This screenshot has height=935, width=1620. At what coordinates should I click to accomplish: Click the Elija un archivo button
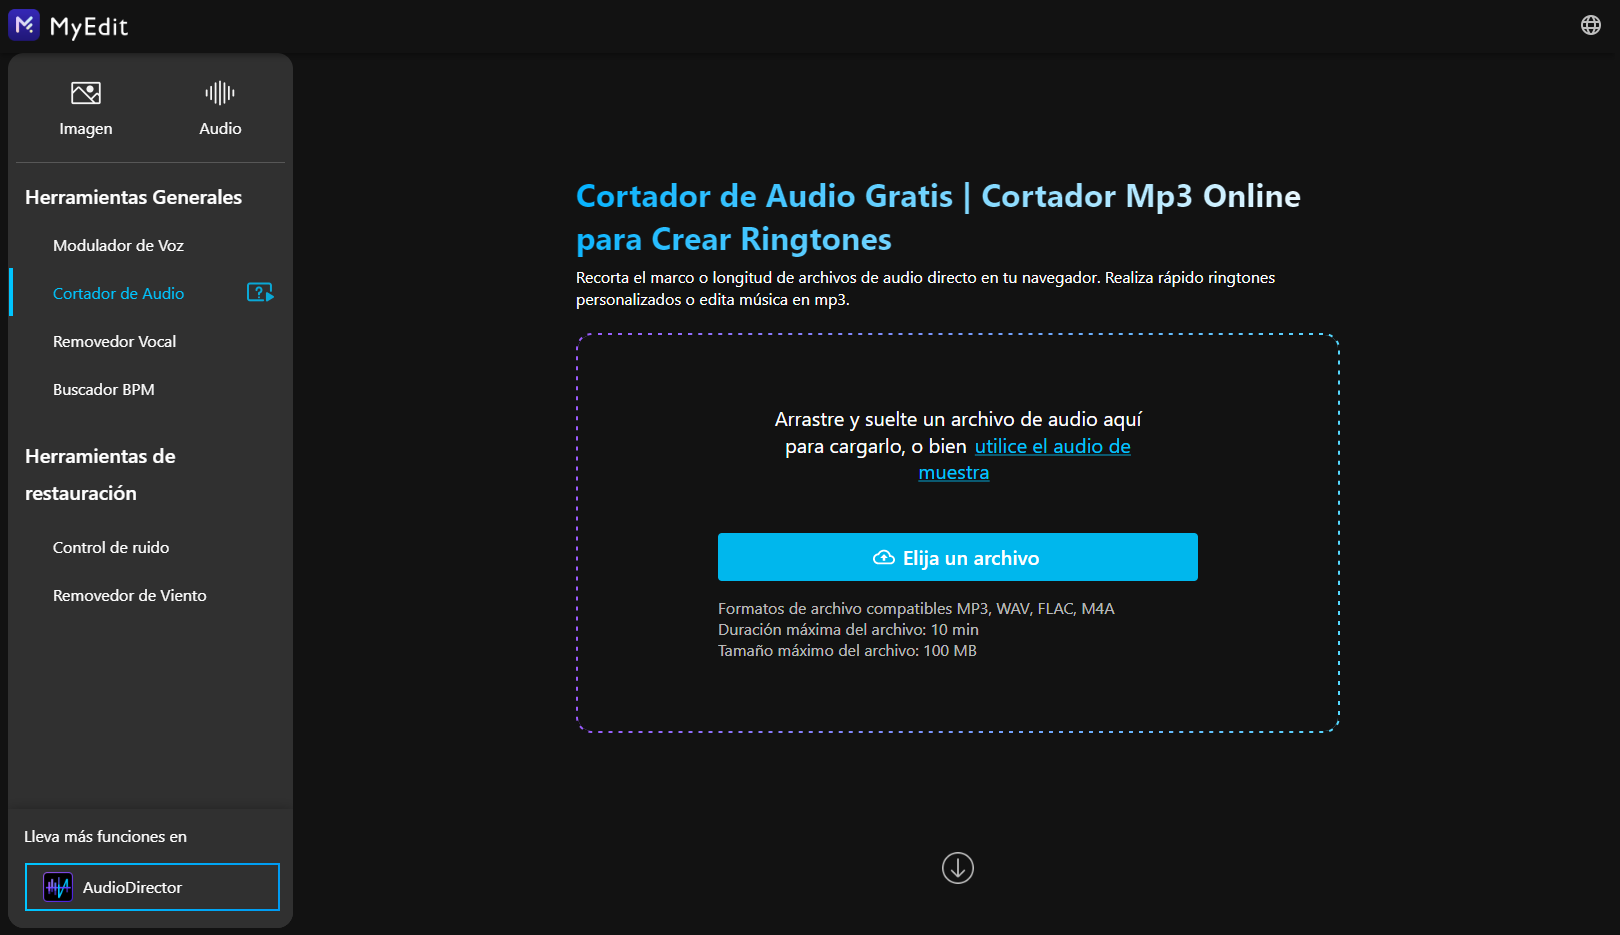pyautogui.click(x=958, y=557)
